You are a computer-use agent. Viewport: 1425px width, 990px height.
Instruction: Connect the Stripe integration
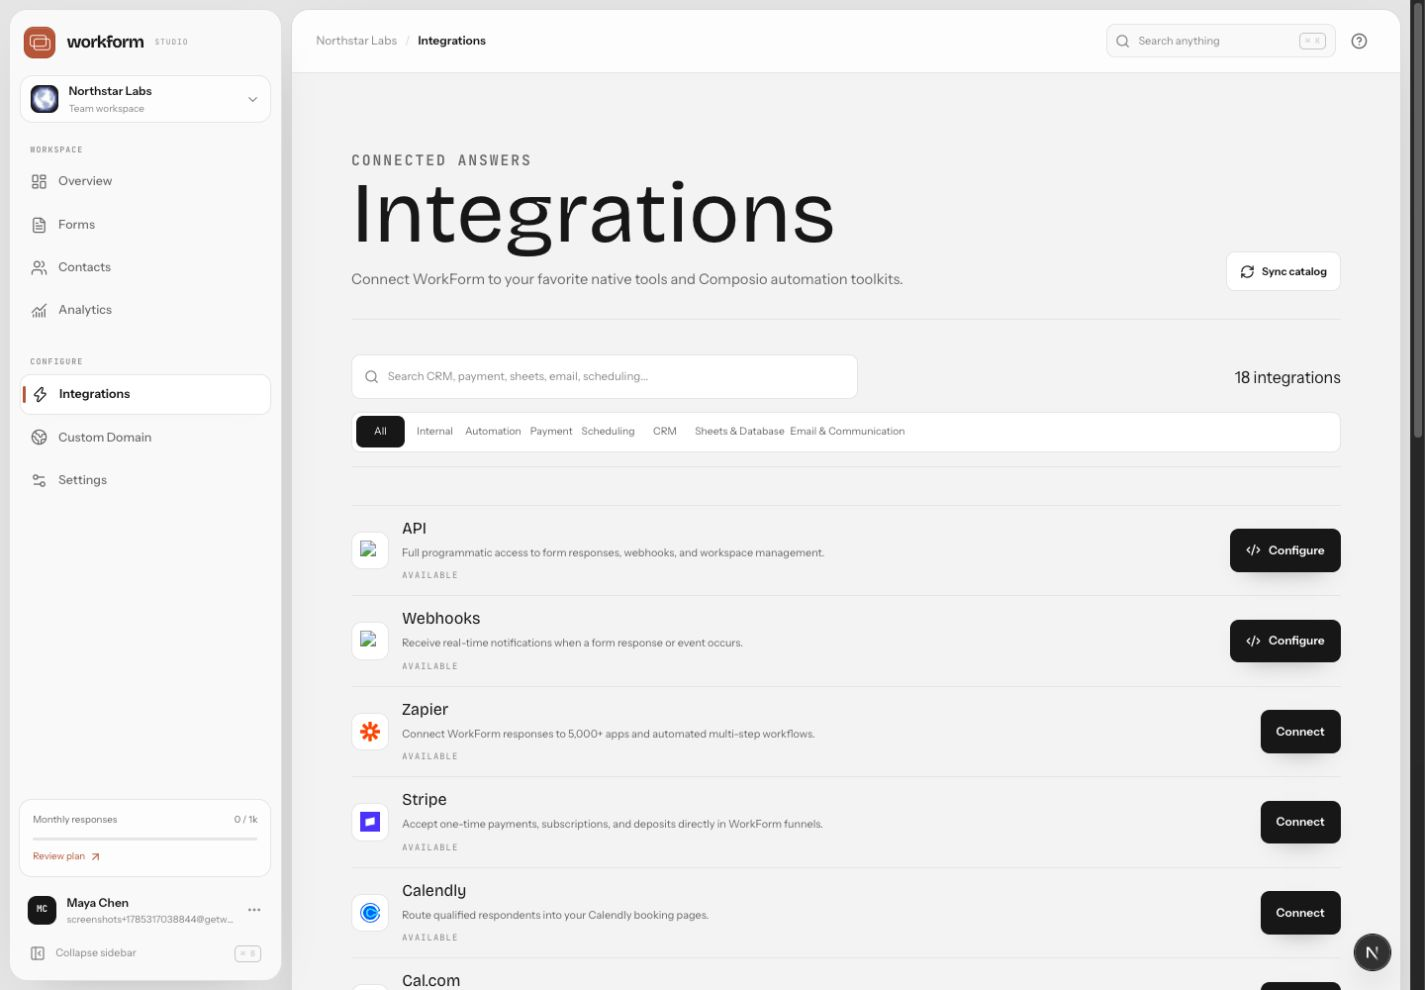pos(1300,822)
